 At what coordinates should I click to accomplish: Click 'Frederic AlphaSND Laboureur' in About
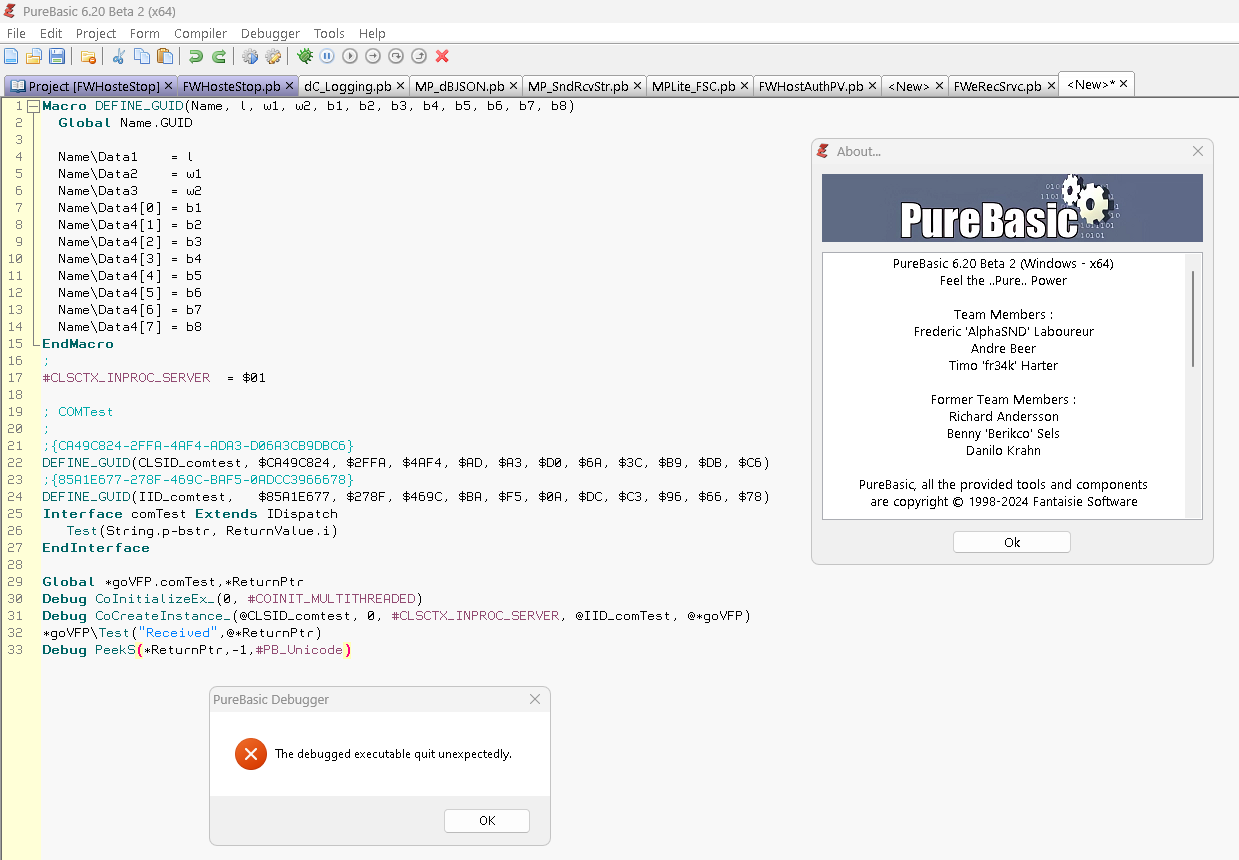click(1004, 331)
